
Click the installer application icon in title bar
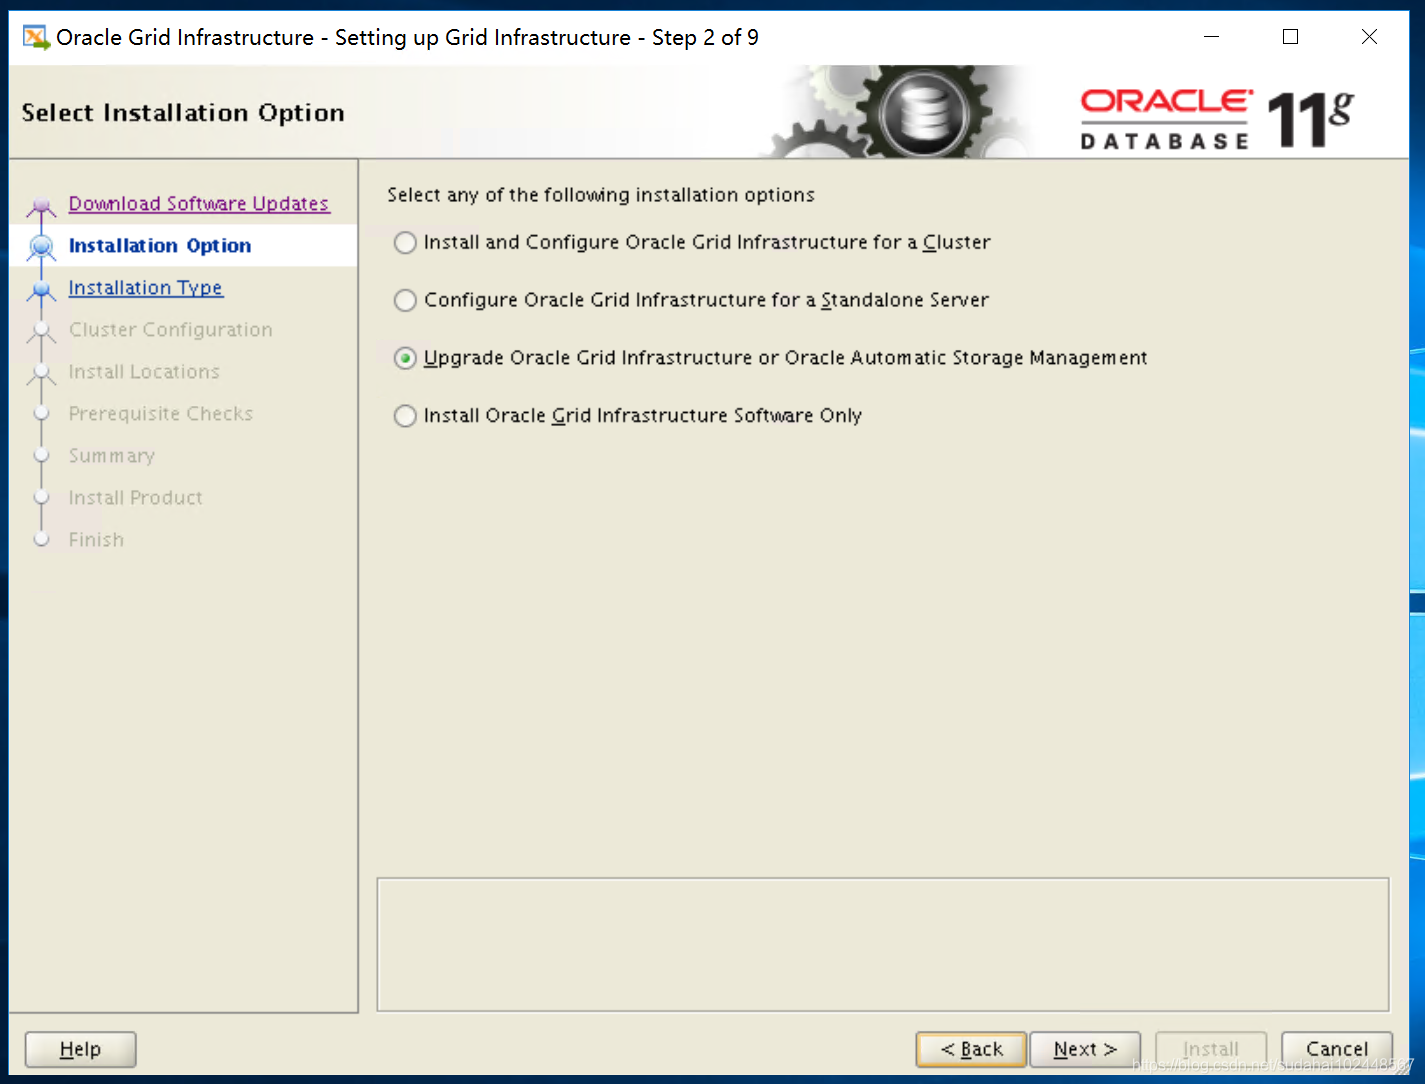[x=36, y=38]
